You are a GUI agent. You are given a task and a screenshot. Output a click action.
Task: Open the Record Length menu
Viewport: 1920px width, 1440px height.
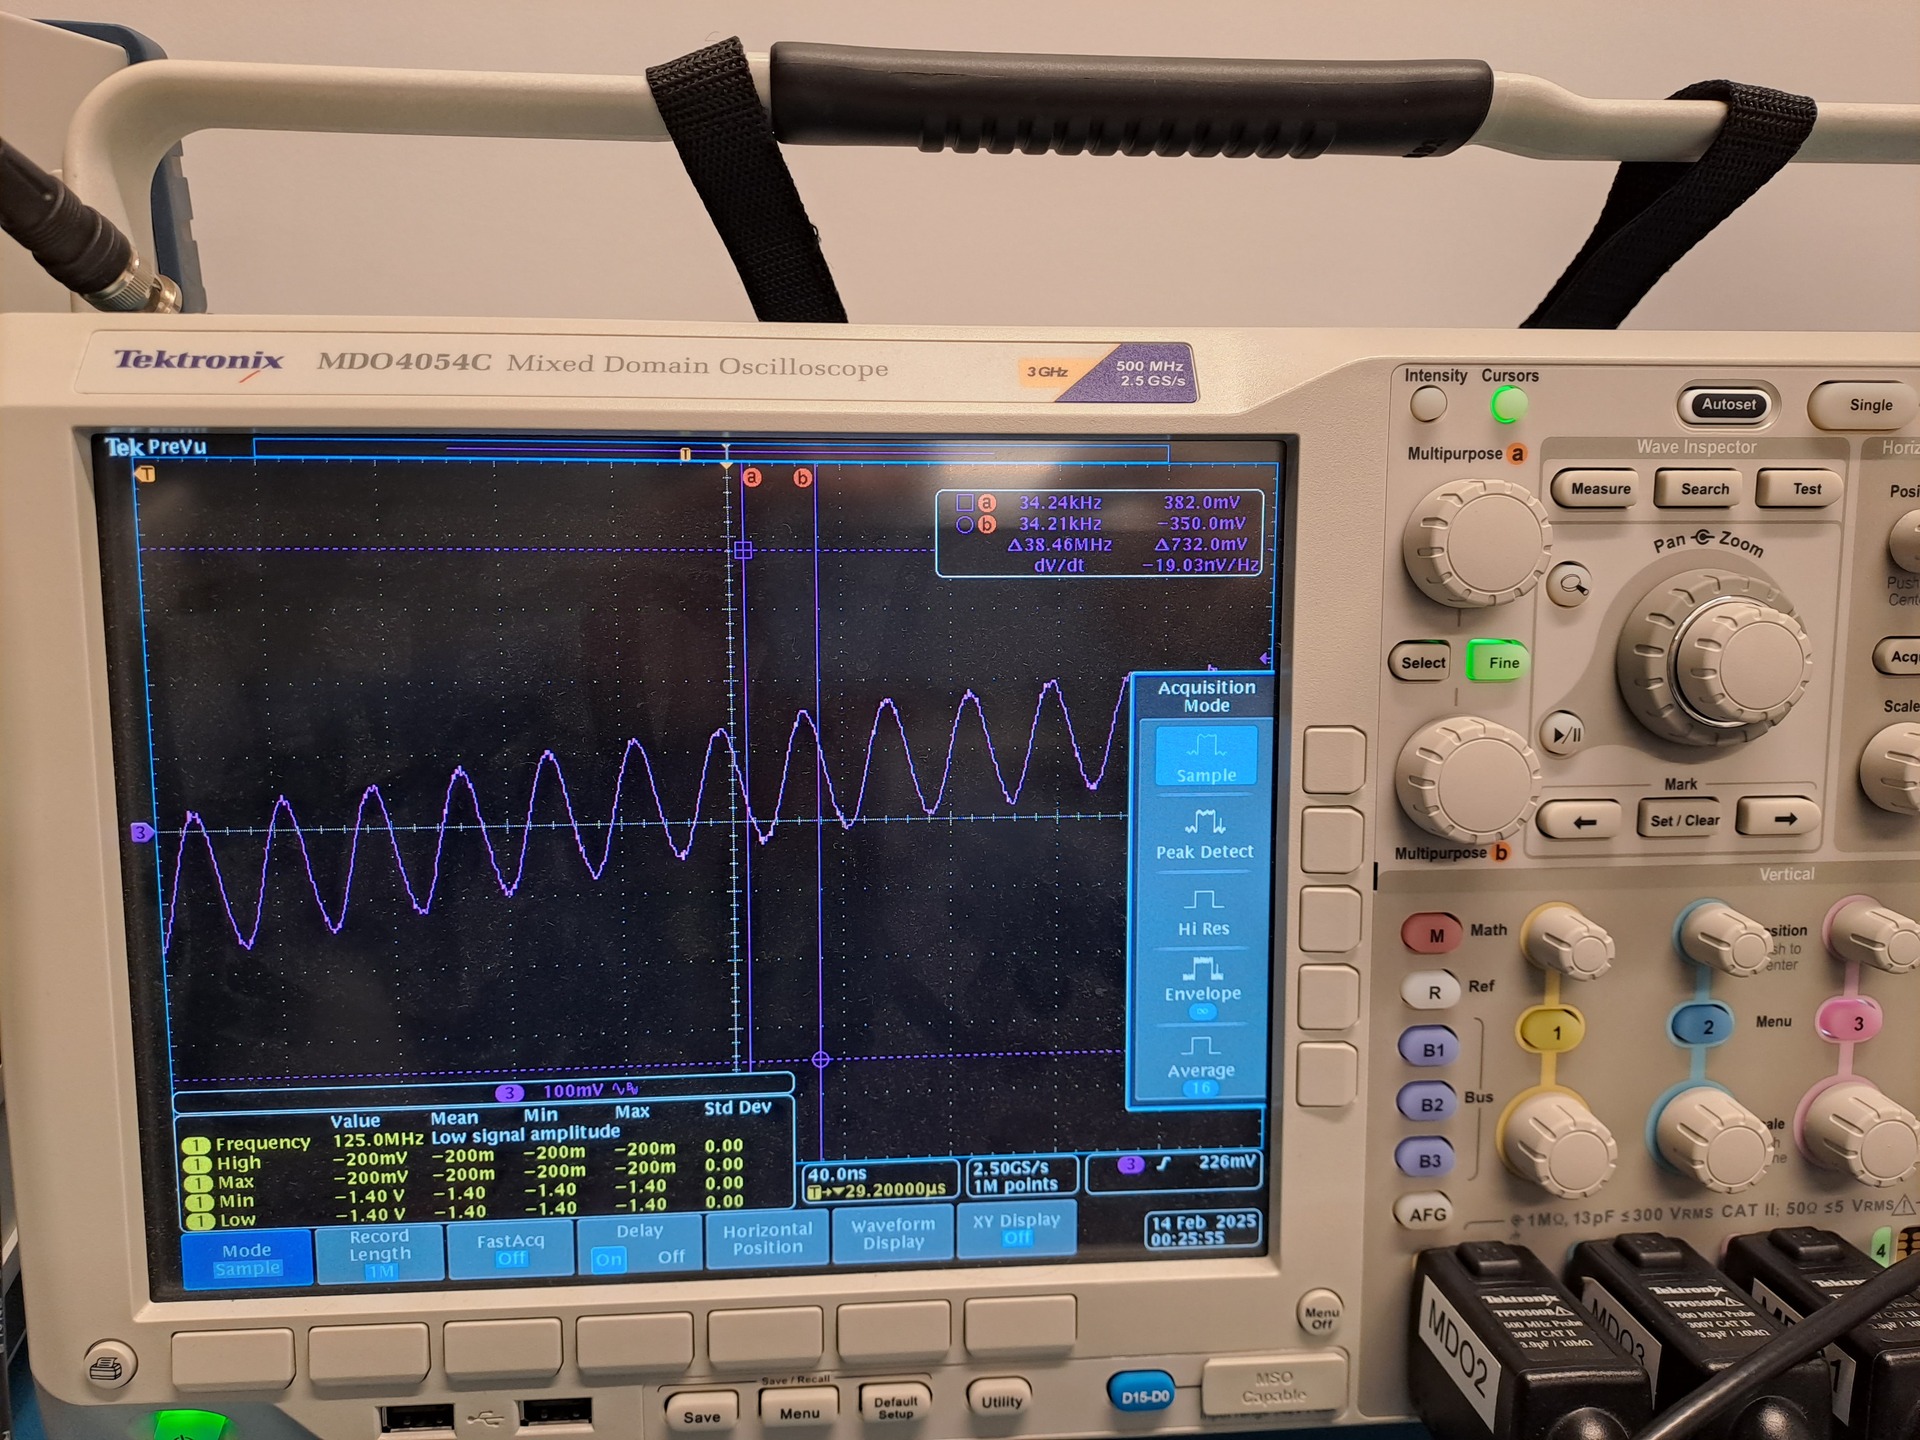[380, 1253]
